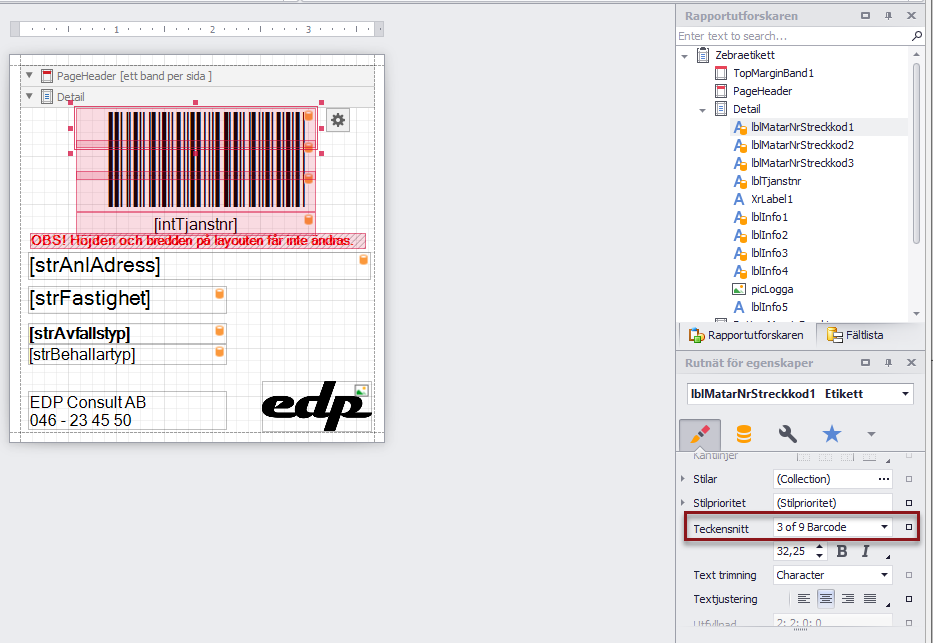This screenshot has width=933, height=643.
Task: Open the lblMatarNrStreckkod1 component selector dropdown
Action: coord(905,394)
